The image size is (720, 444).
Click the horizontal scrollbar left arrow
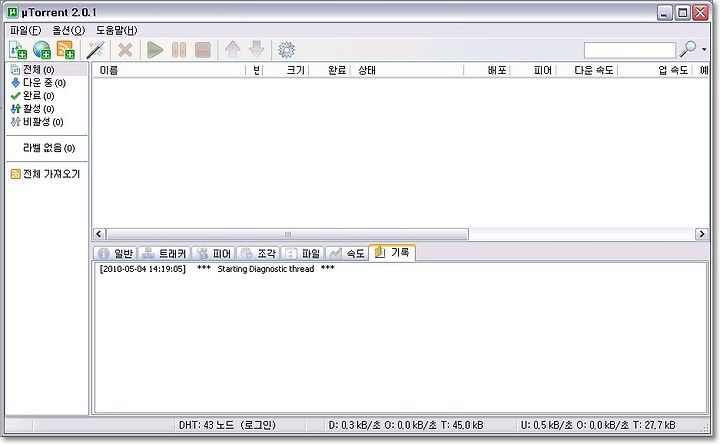100,234
